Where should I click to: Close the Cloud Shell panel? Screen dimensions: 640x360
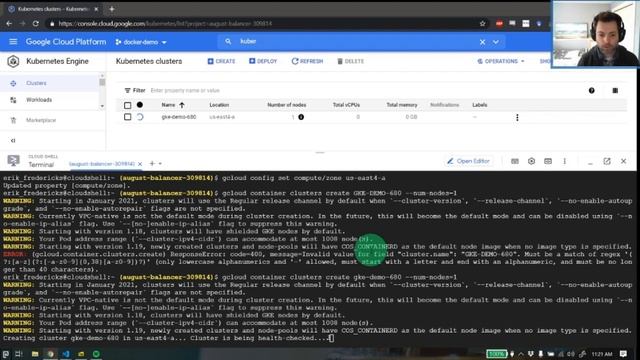point(623,161)
